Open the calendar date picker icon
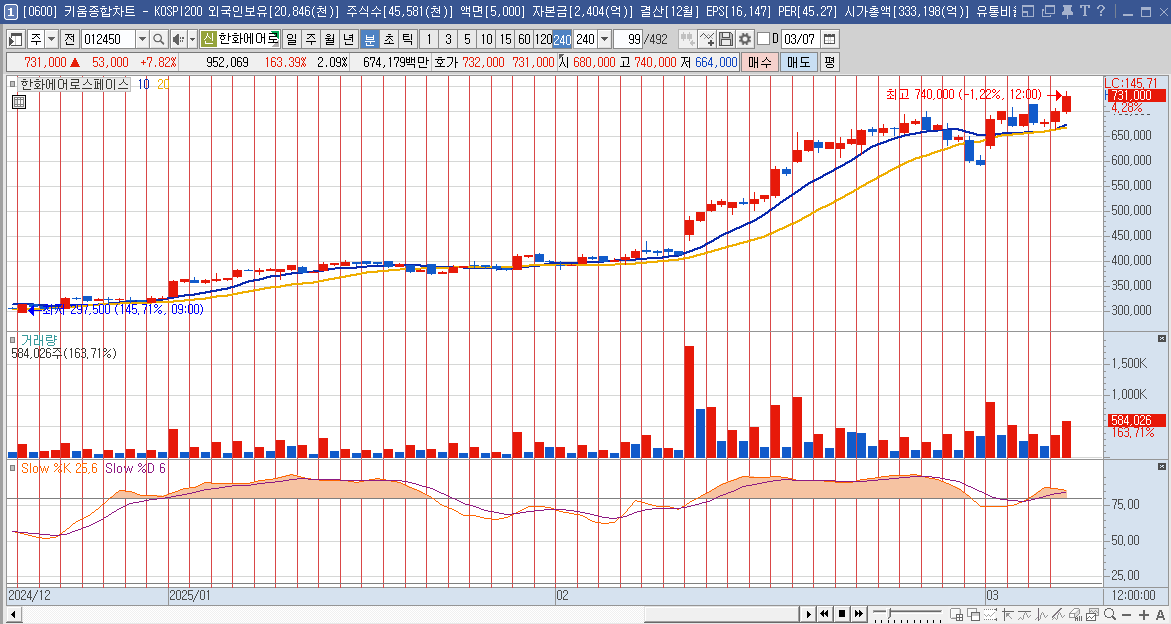This screenshot has width=1171, height=624. click(829, 39)
